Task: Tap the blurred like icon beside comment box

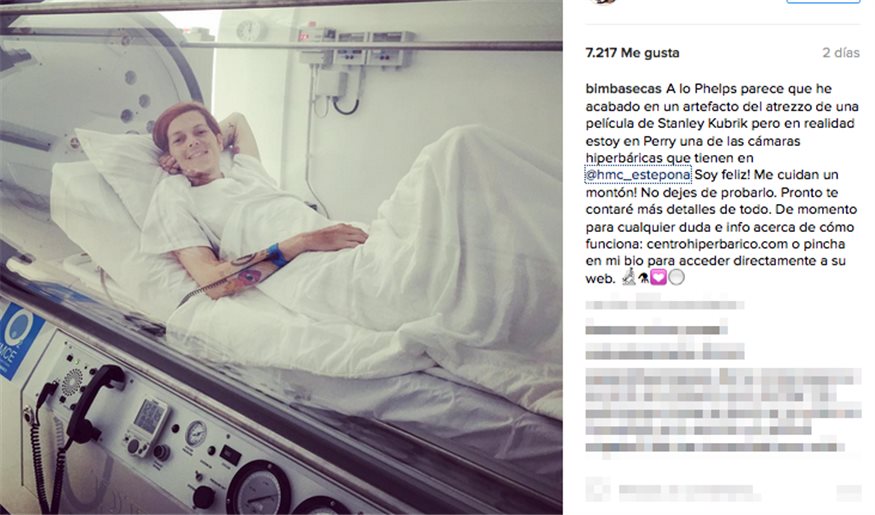Action: tap(598, 491)
